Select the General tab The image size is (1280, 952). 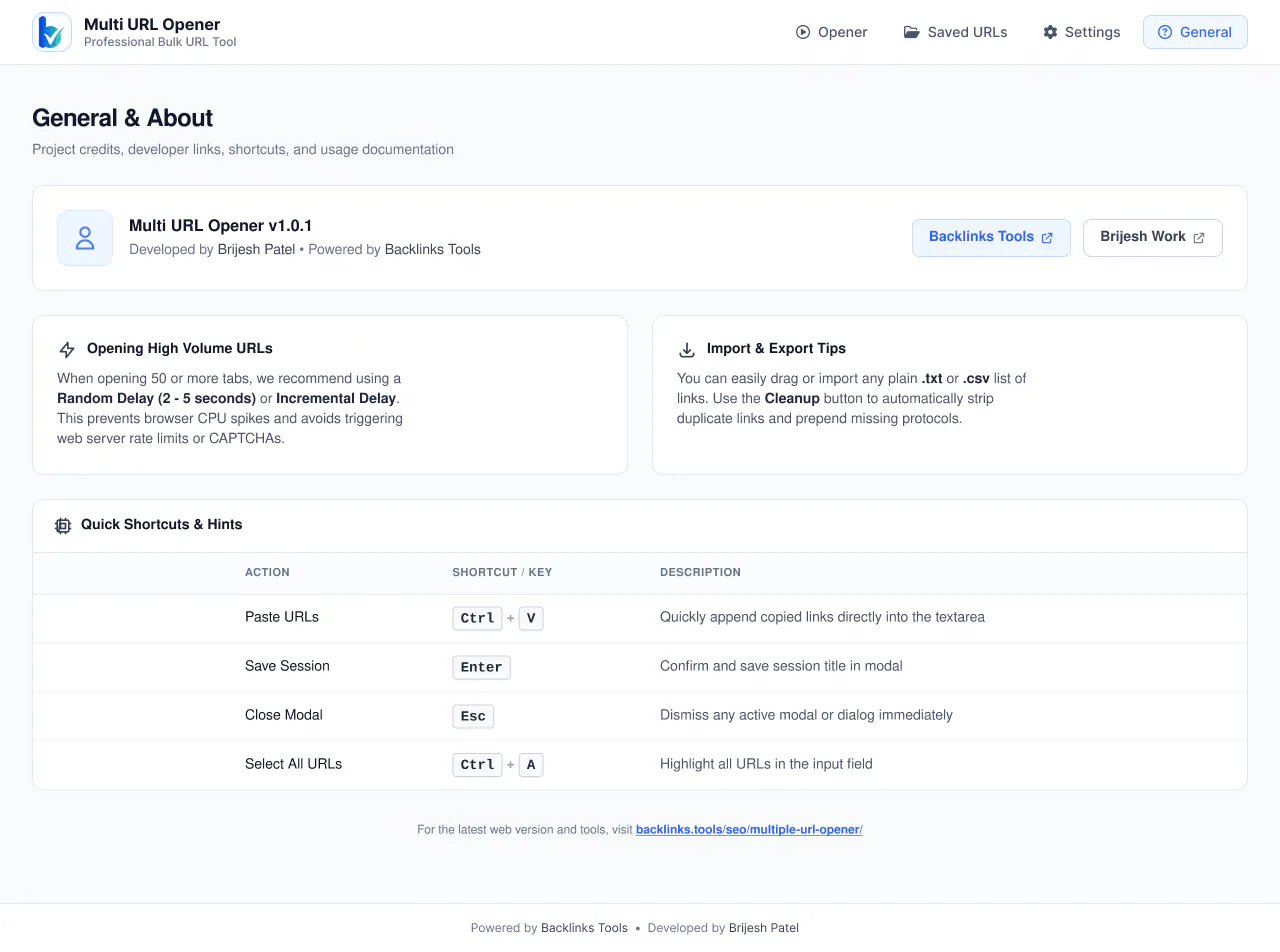1195,32
